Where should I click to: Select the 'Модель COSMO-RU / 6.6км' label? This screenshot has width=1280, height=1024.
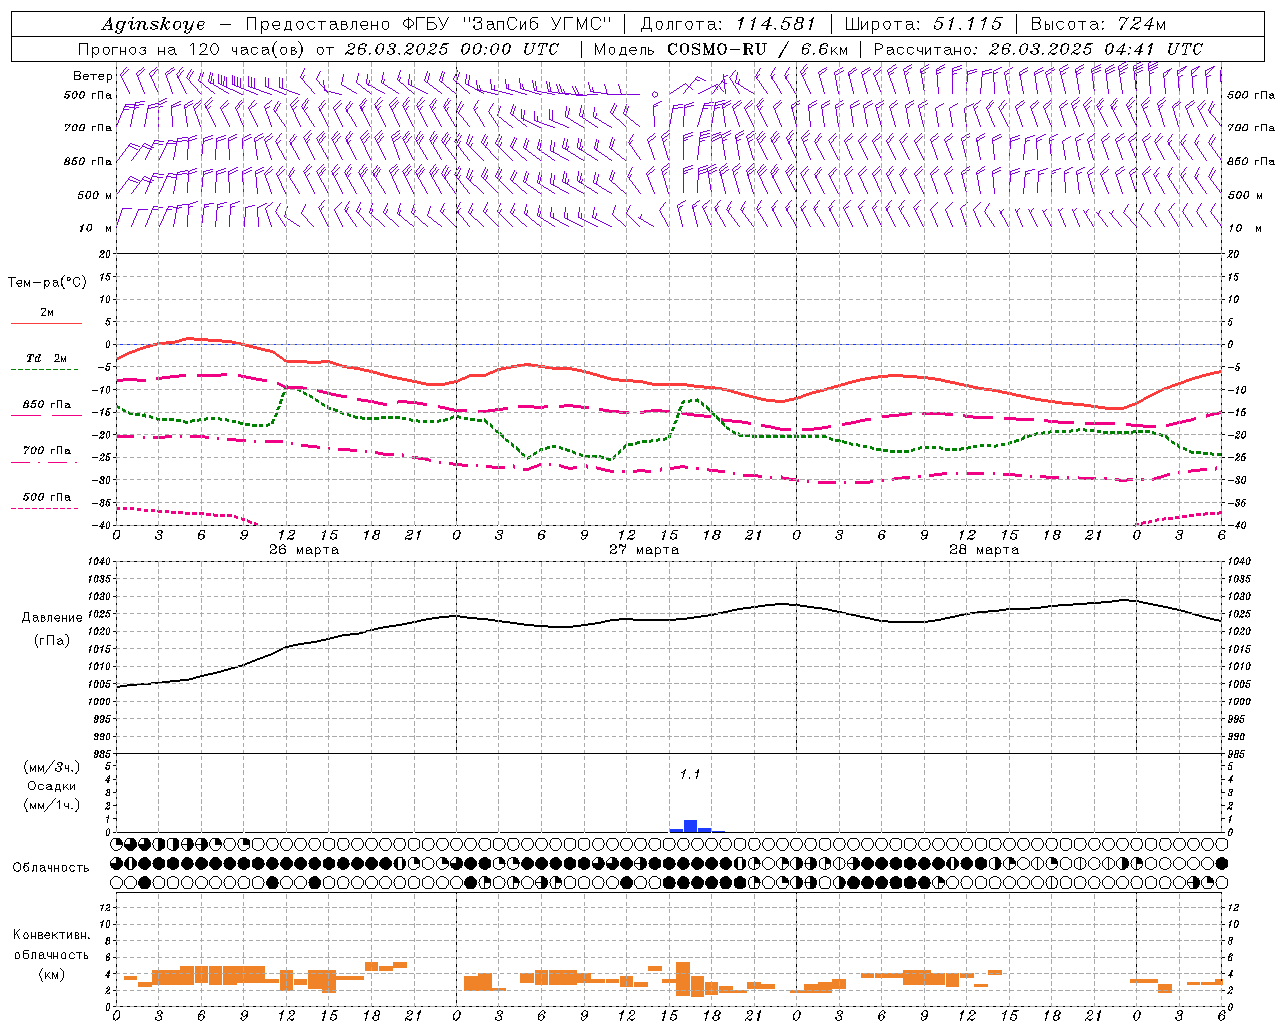[721, 49]
